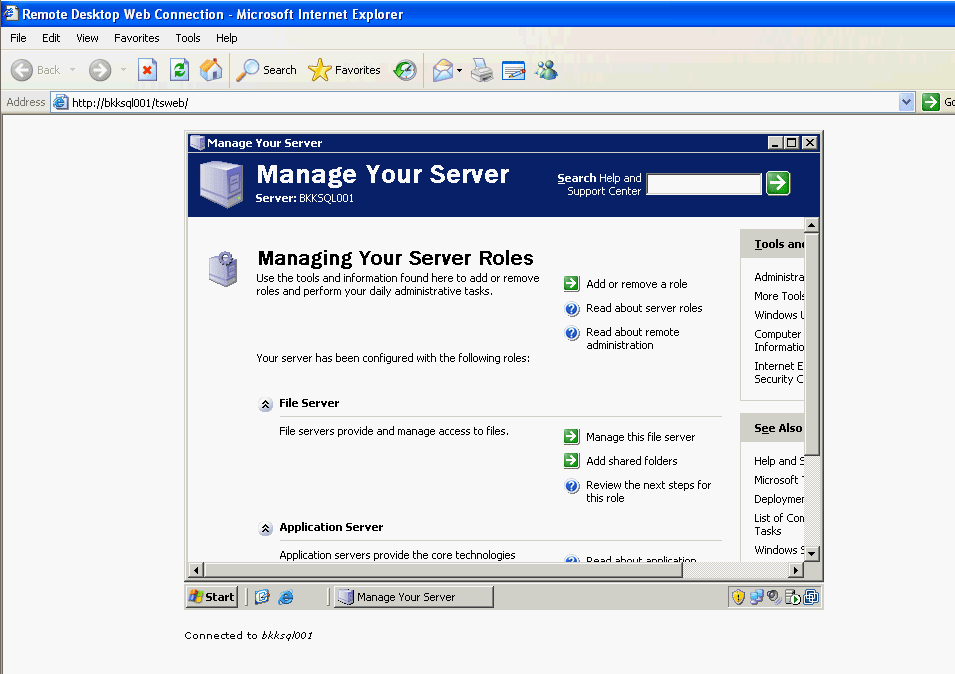Click the help icon beside Read about remote administration
Image resolution: width=955 pixels, height=674 pixels.
pos(571,333)
